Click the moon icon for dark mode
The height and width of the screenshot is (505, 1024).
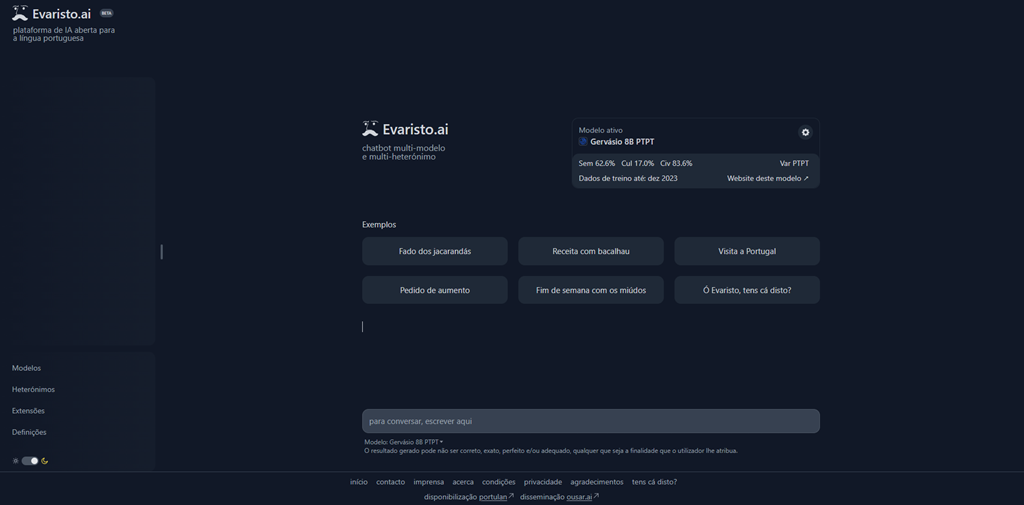coord(45,461)
